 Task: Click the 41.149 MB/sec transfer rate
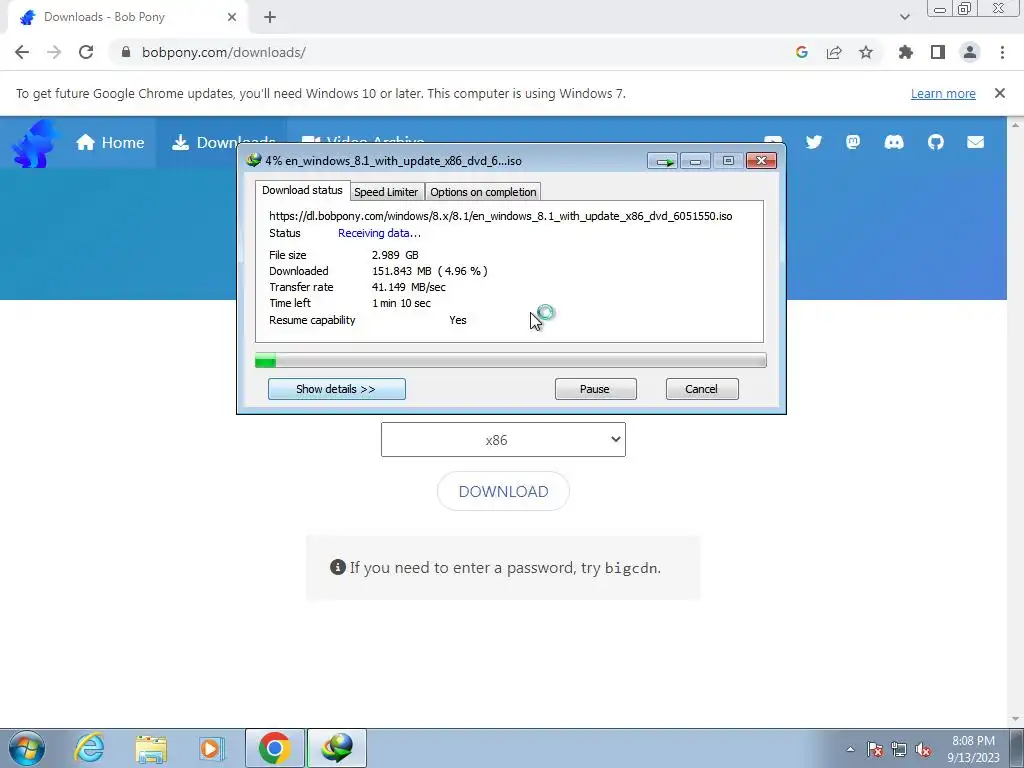tap(409, 287)
